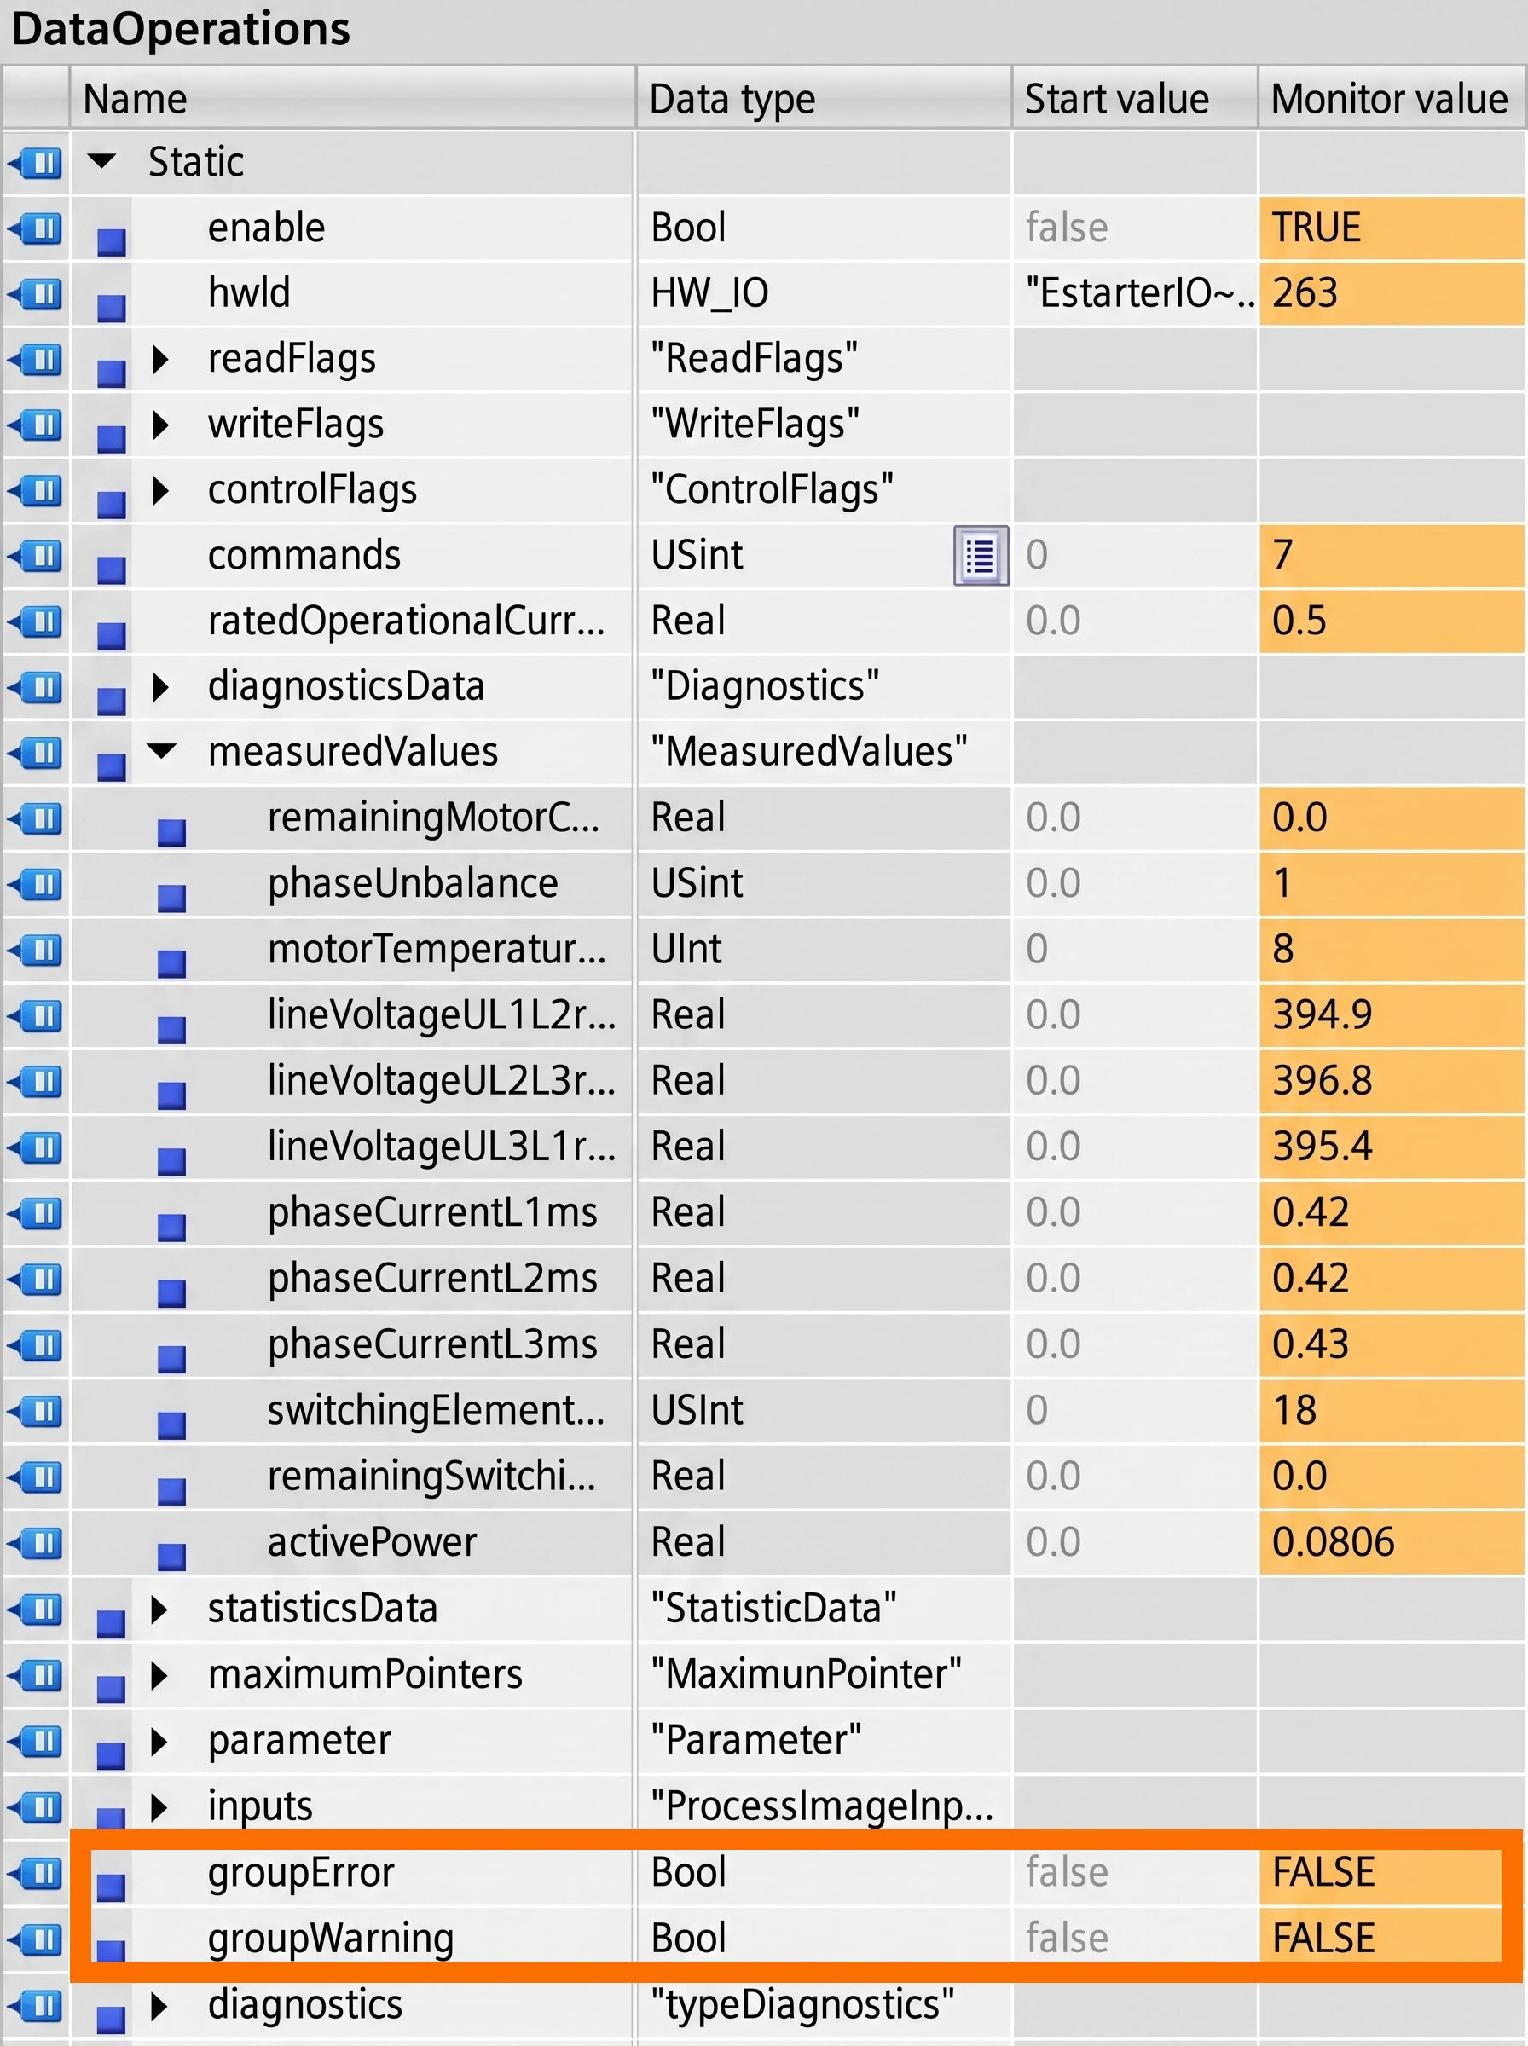Screen dimensions: 1528x2046
Task: Click the blue tag icon beside groupError
Action: coord(111,1886)
